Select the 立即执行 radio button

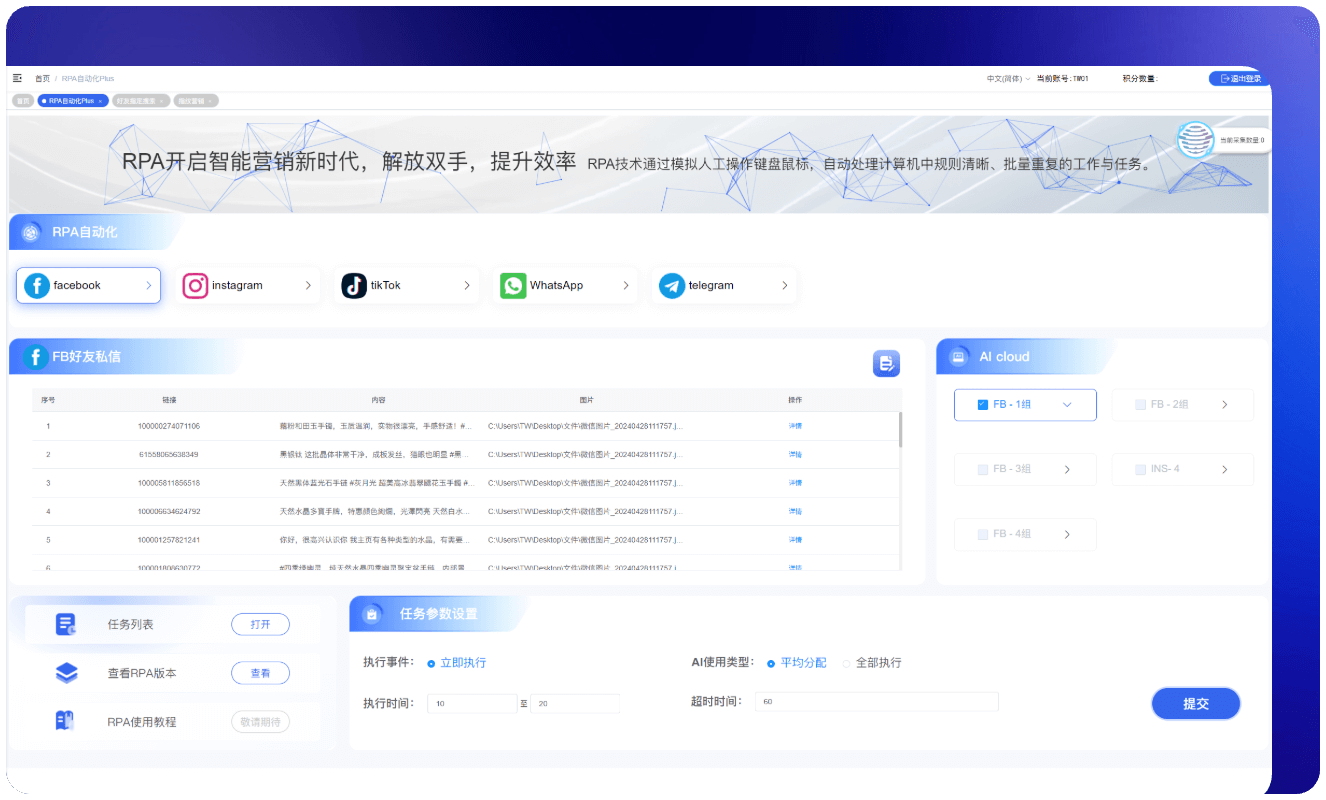pos(431,663)
